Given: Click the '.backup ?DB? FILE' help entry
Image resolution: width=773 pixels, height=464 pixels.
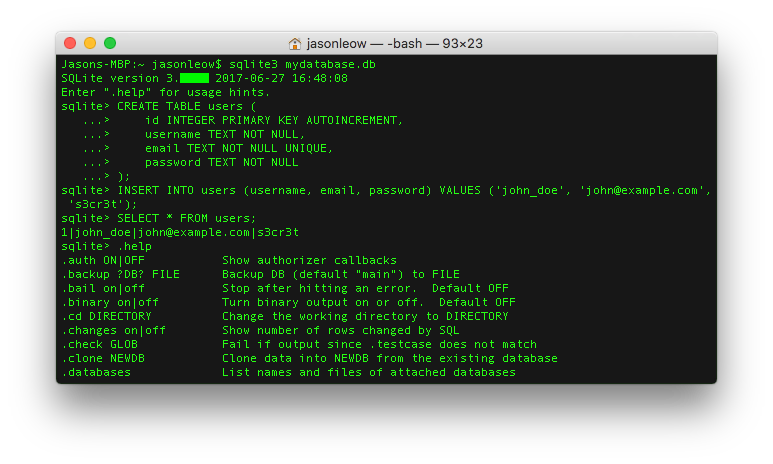Looking at the screenshot, I should 120,274.
